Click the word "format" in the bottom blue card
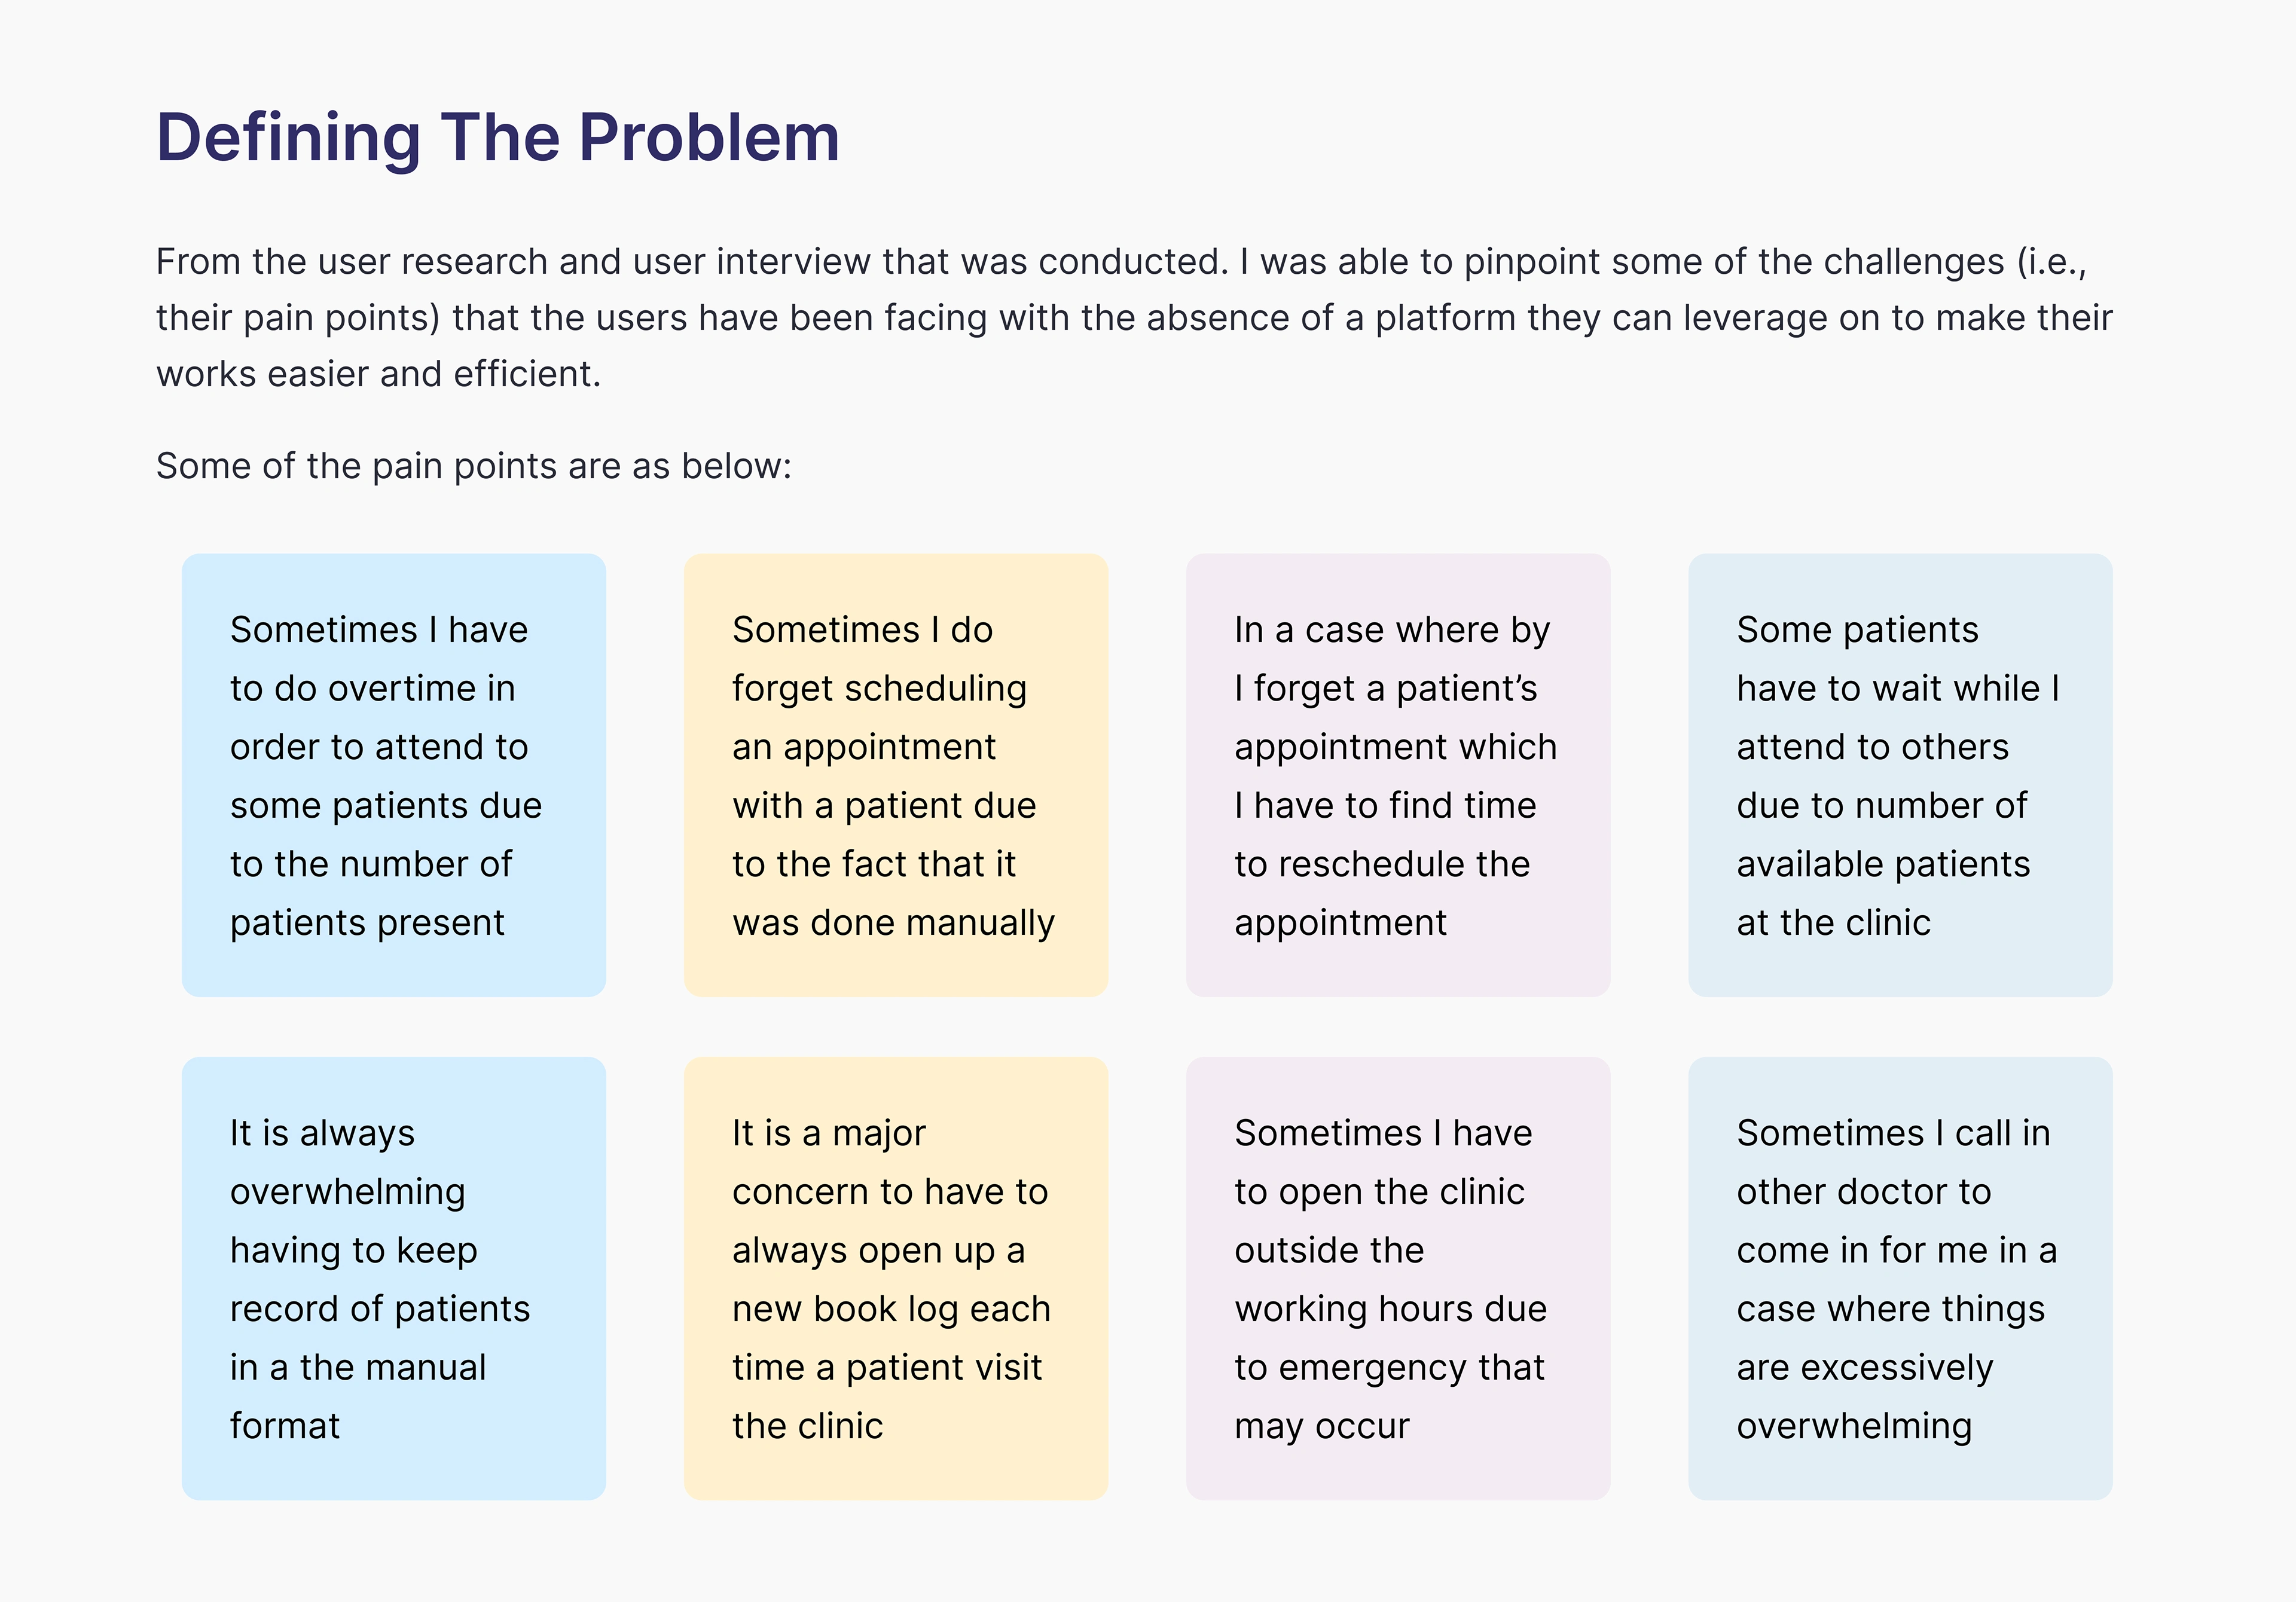Viewport: 2296px width, 1602px height. pyautogui.click(x=285, y=1425)
